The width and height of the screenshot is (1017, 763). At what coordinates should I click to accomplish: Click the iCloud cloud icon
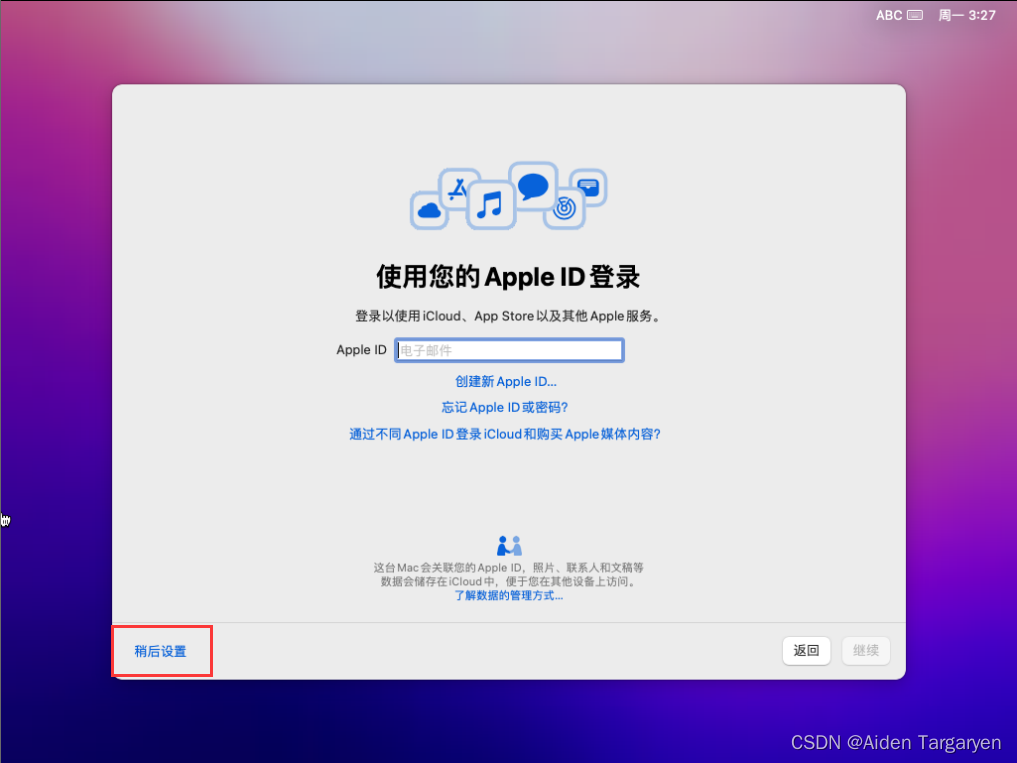(429, 210)
